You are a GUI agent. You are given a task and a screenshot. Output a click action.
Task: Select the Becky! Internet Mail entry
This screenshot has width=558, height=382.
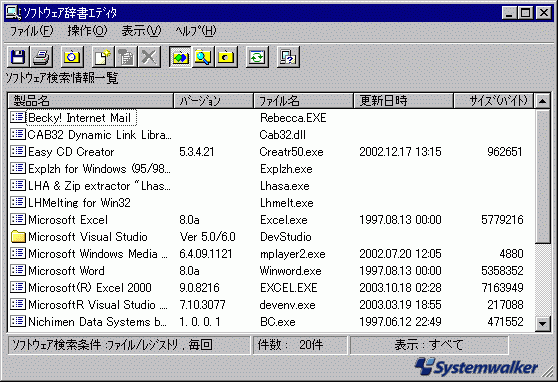tap(80, 118)
